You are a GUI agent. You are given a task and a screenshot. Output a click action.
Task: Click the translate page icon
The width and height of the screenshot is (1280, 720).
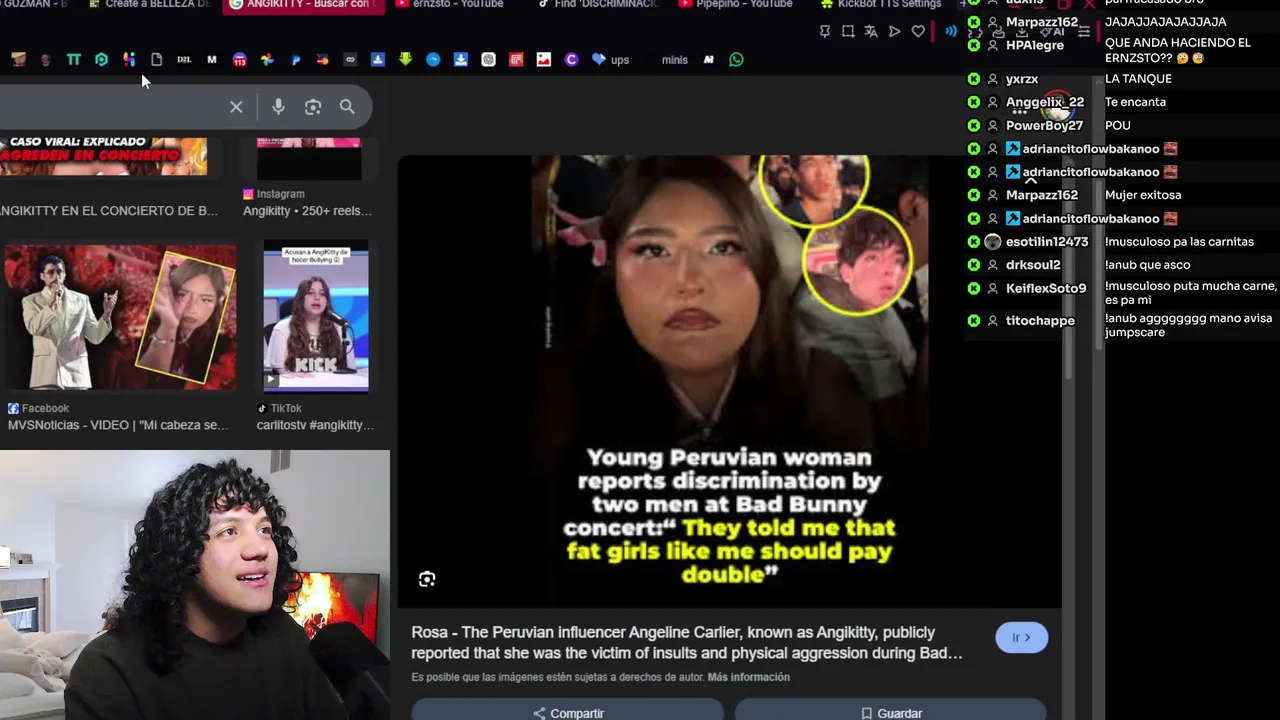coord(871,32)
